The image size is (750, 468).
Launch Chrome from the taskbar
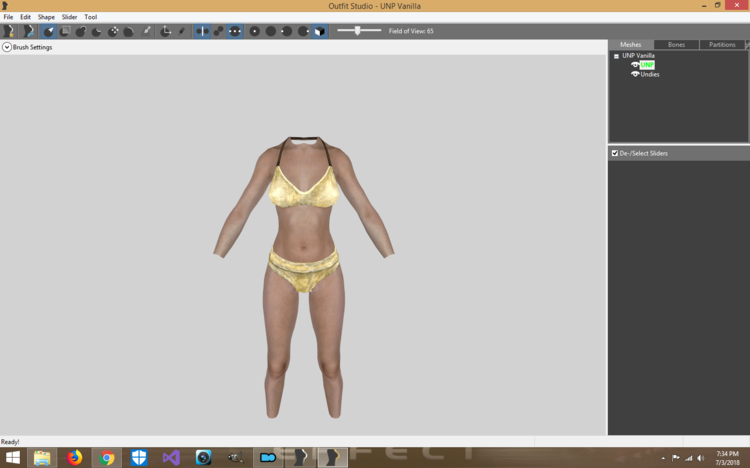click(x=107, y=458)
